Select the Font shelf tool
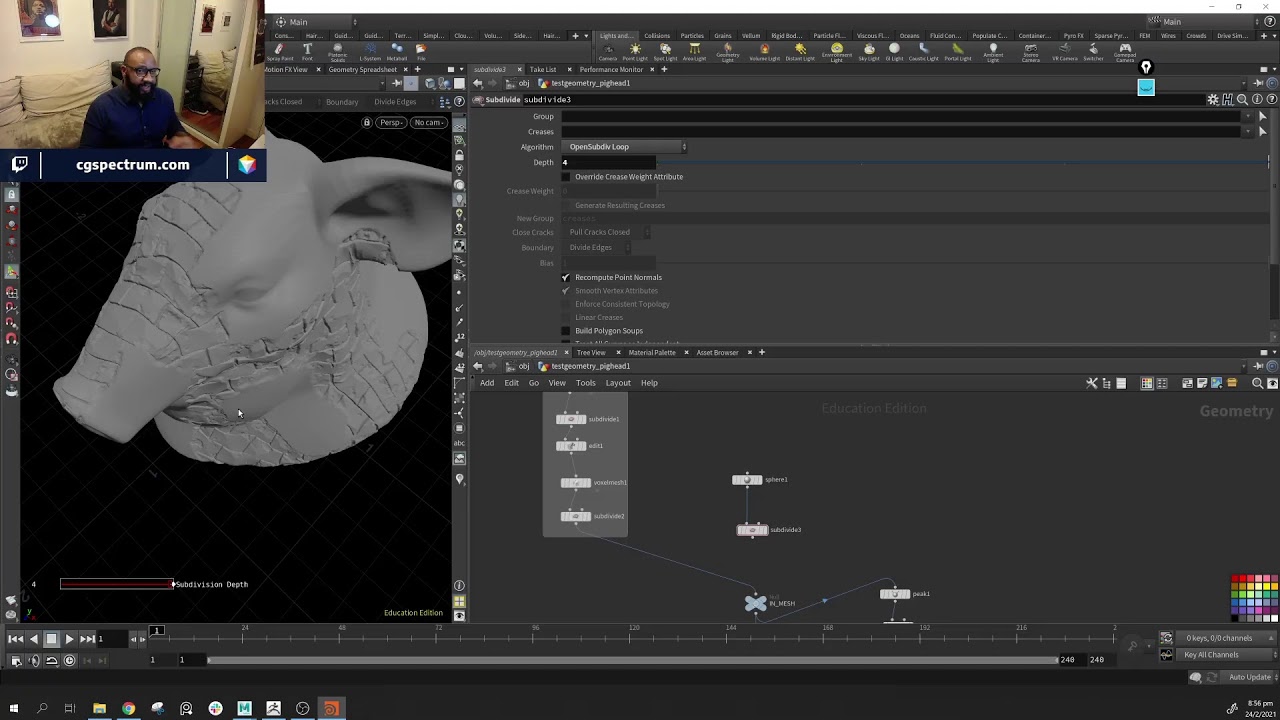Screen dimensions: 1280x720 pos(307,50)
